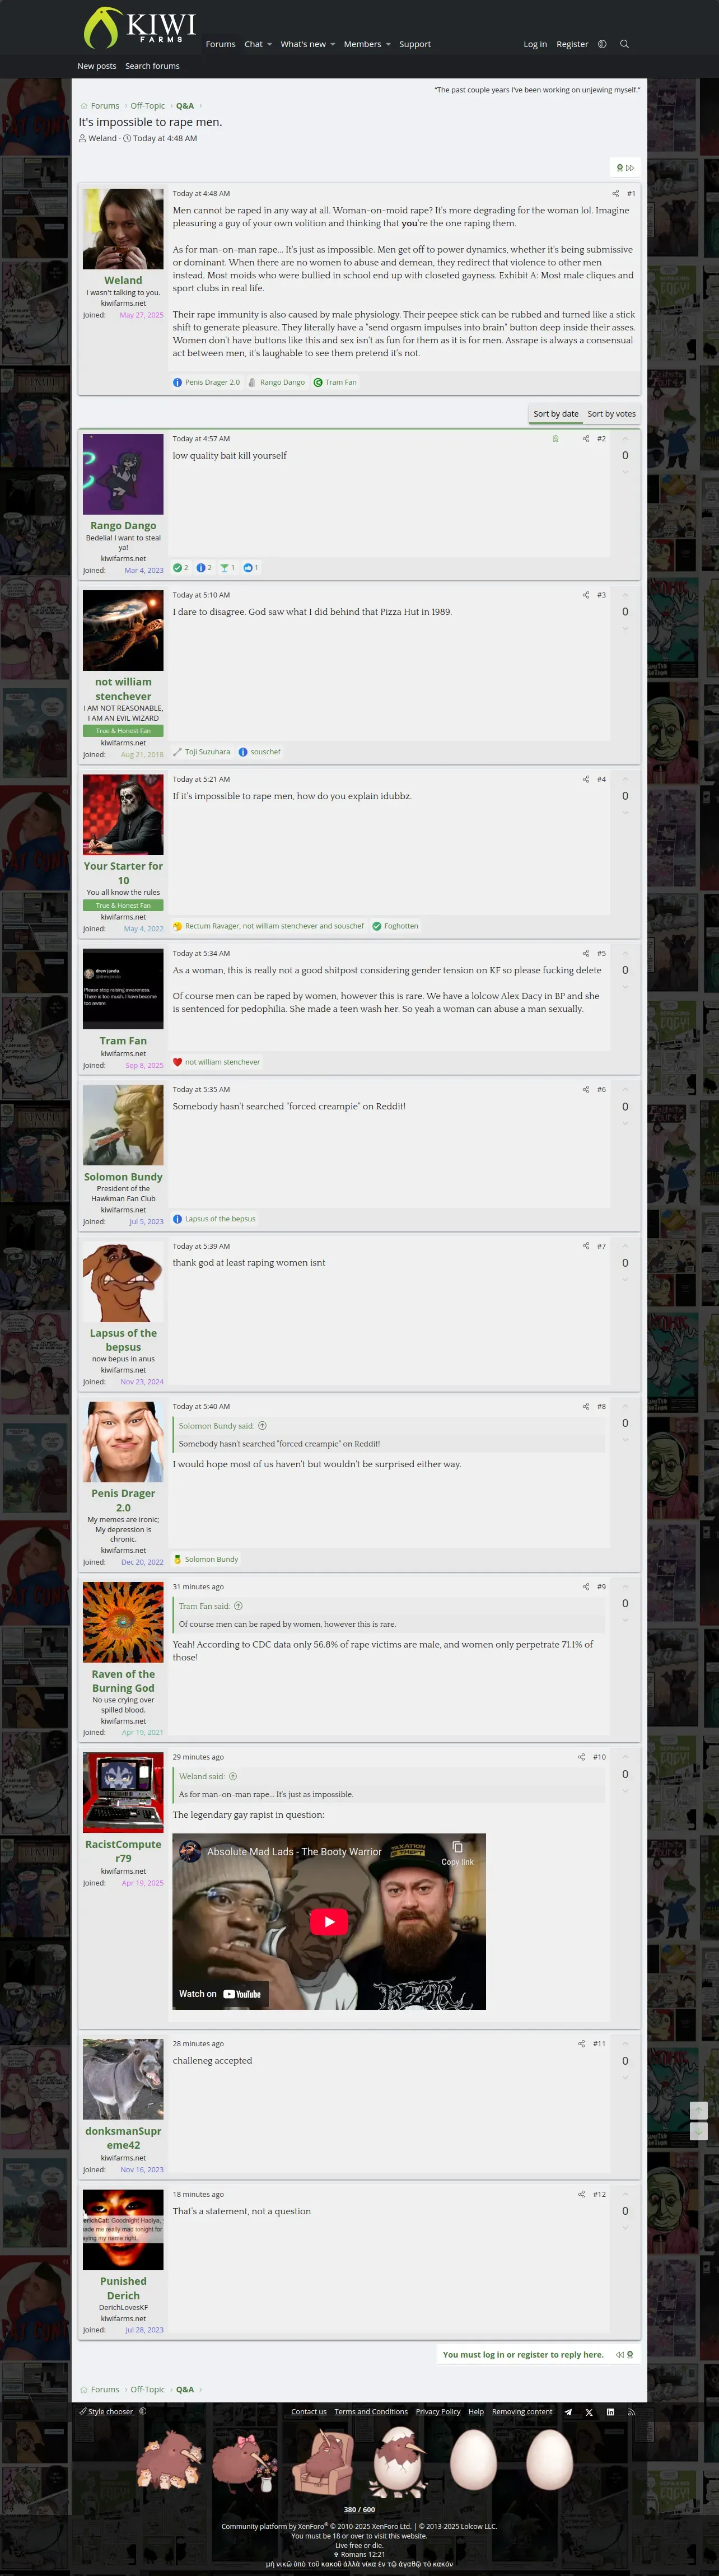Open the search magnifier icon in header
The width and height of the screenshot is (719, 2576).
click(624, 44)
